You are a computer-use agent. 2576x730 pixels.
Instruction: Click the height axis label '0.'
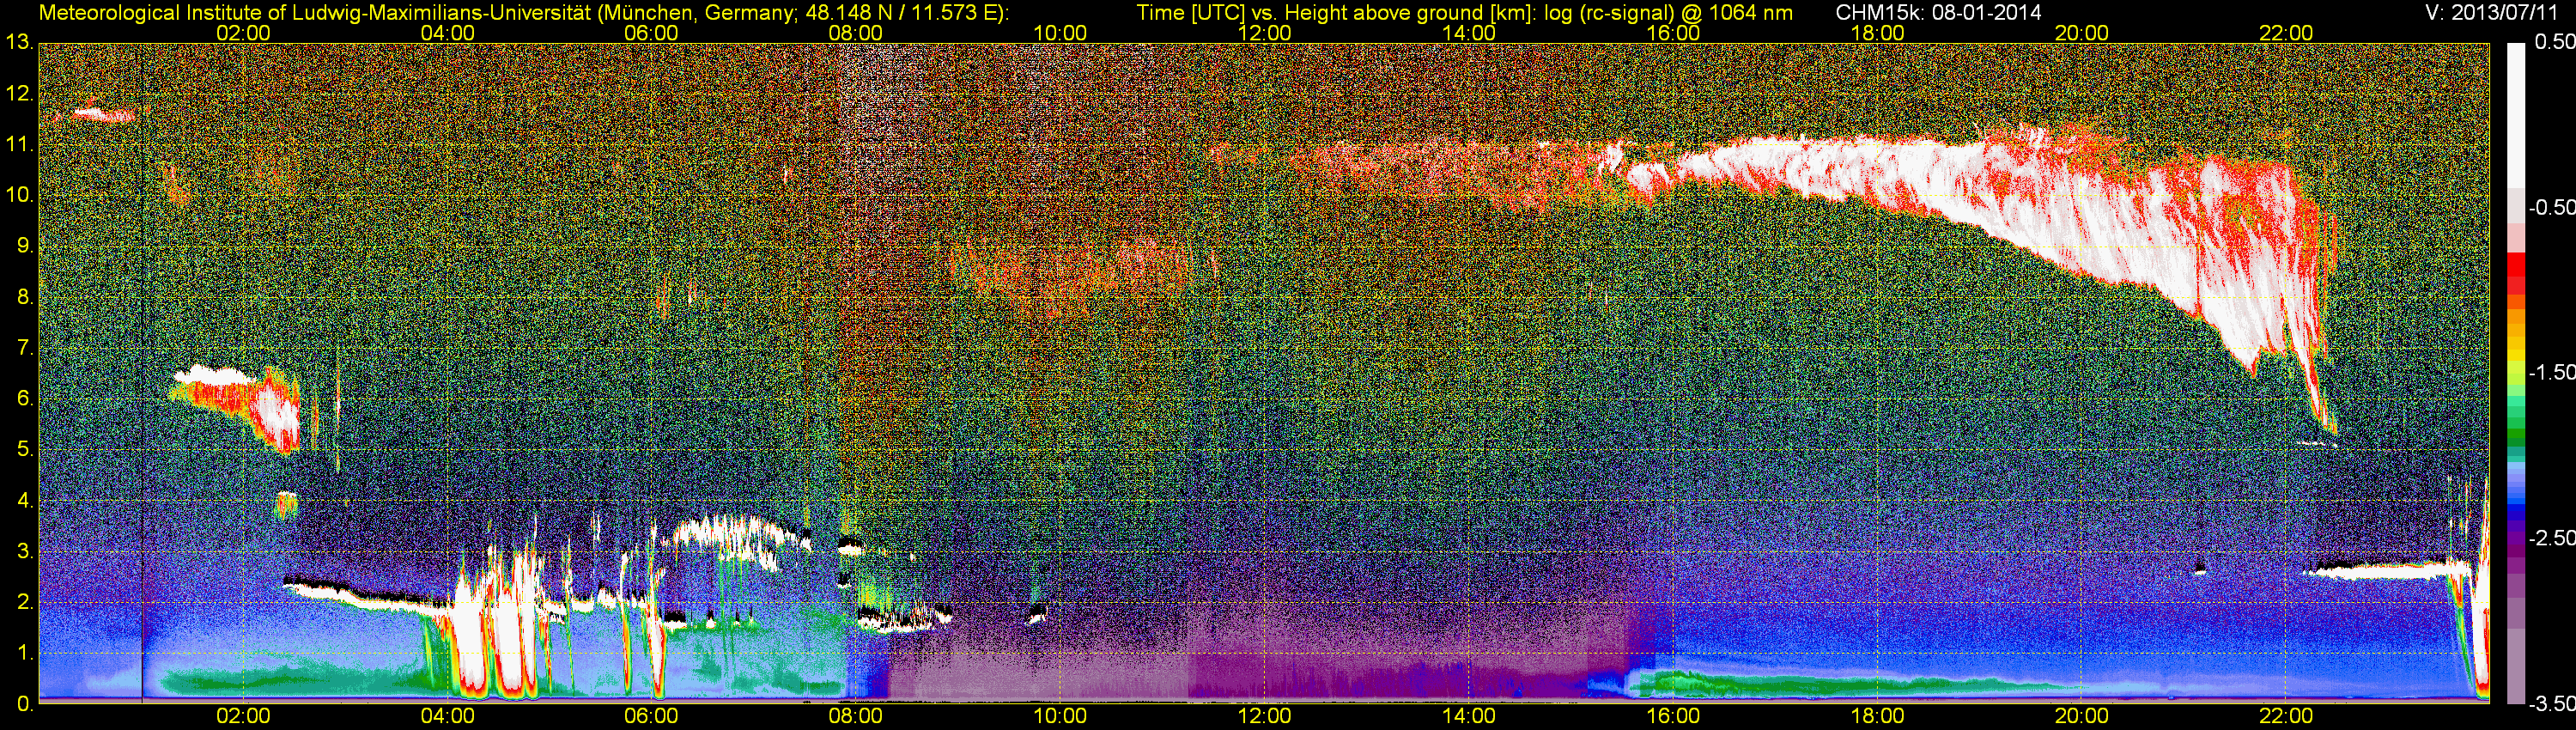tap(24, 704)
